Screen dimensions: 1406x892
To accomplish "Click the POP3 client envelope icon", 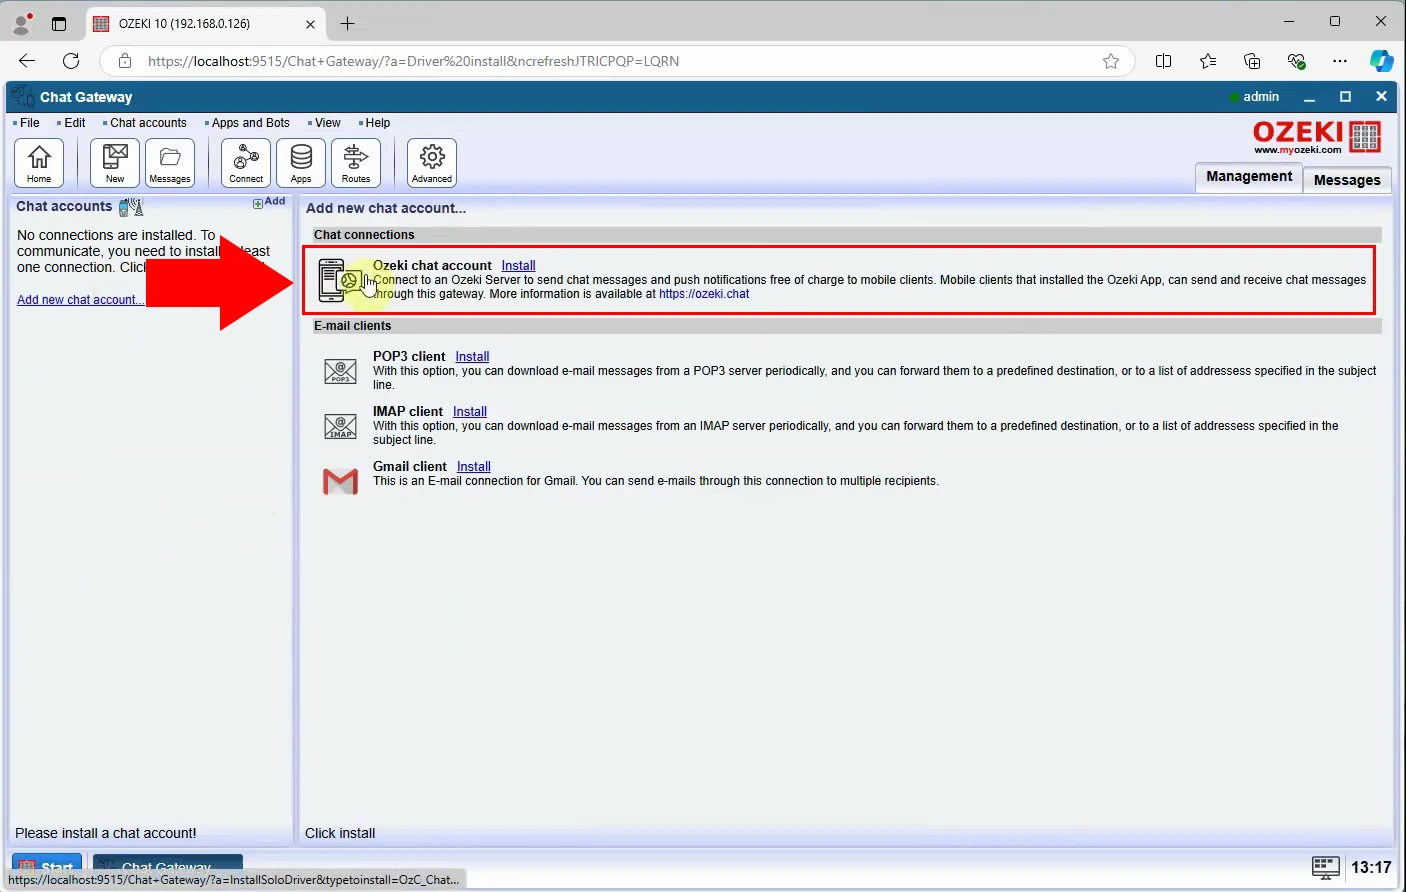I will click(x=341, y=372).
